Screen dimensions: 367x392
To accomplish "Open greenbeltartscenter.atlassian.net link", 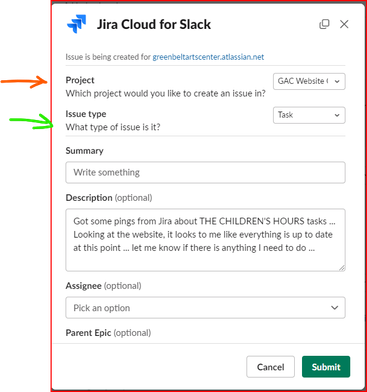I will [x=208, y=57].
